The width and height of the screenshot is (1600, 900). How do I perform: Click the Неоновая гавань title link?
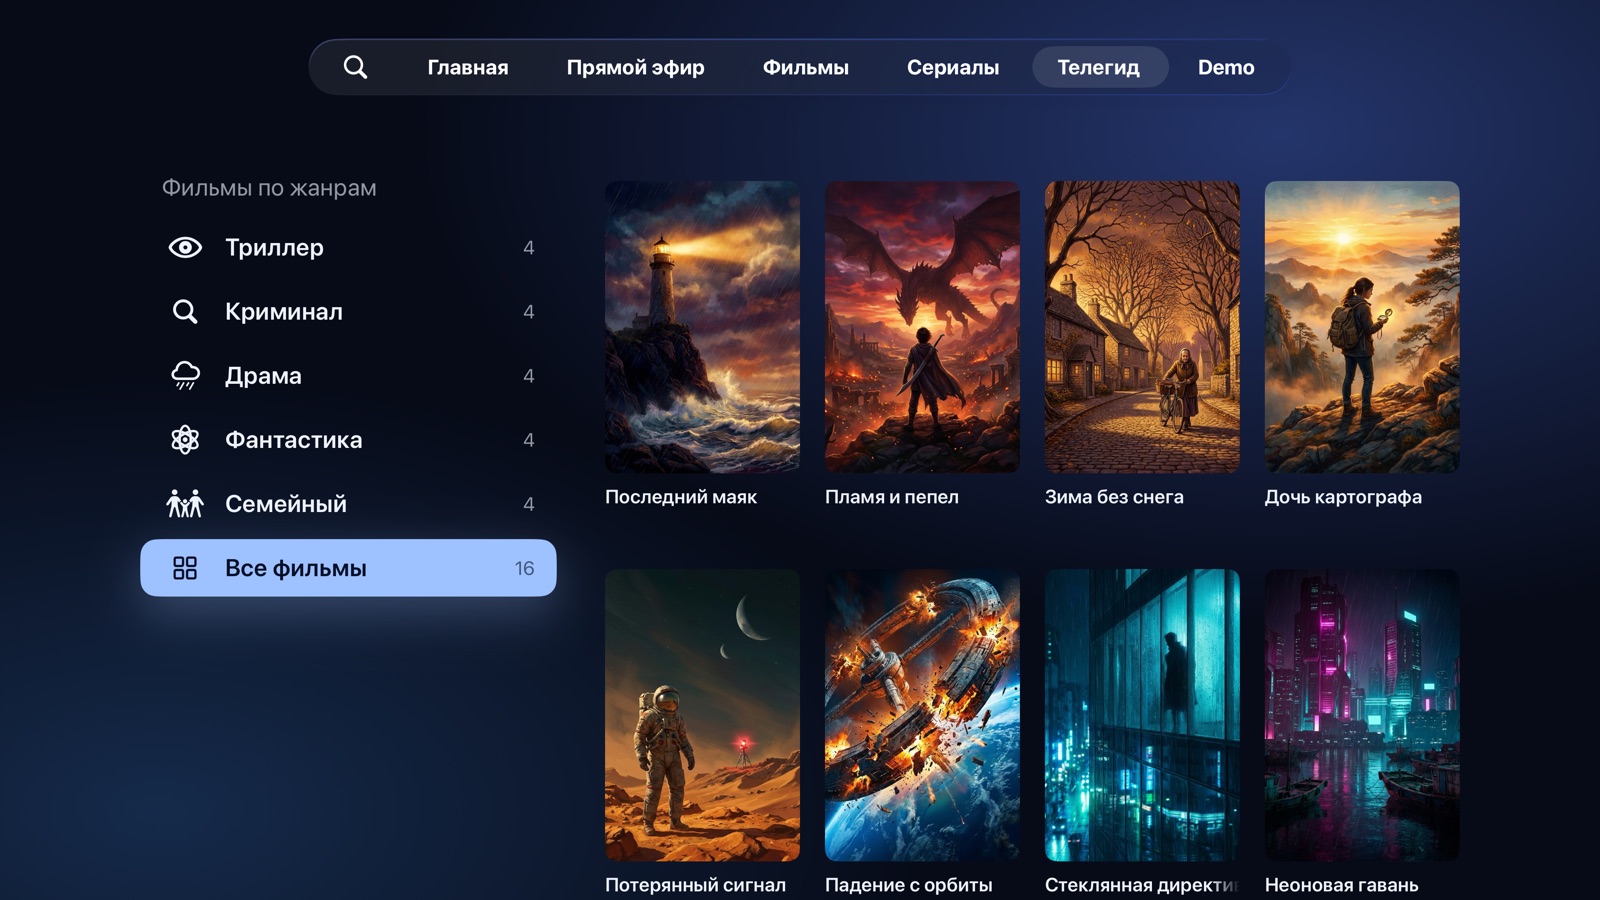(1341, 885)
